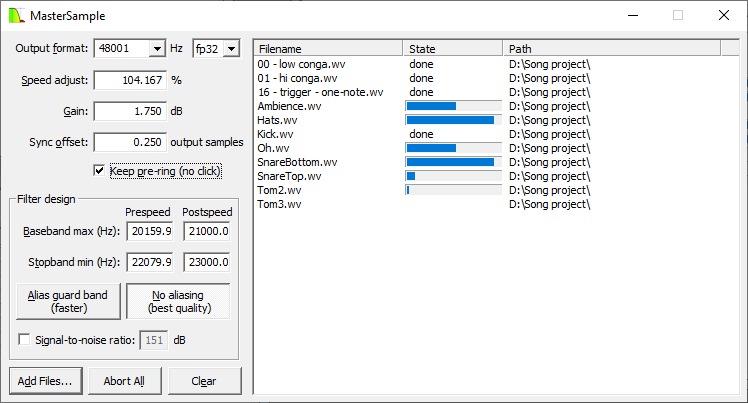This screenshot has width=748, height=403.
Task: Click the Add Files... button
Action: [46, 381]
